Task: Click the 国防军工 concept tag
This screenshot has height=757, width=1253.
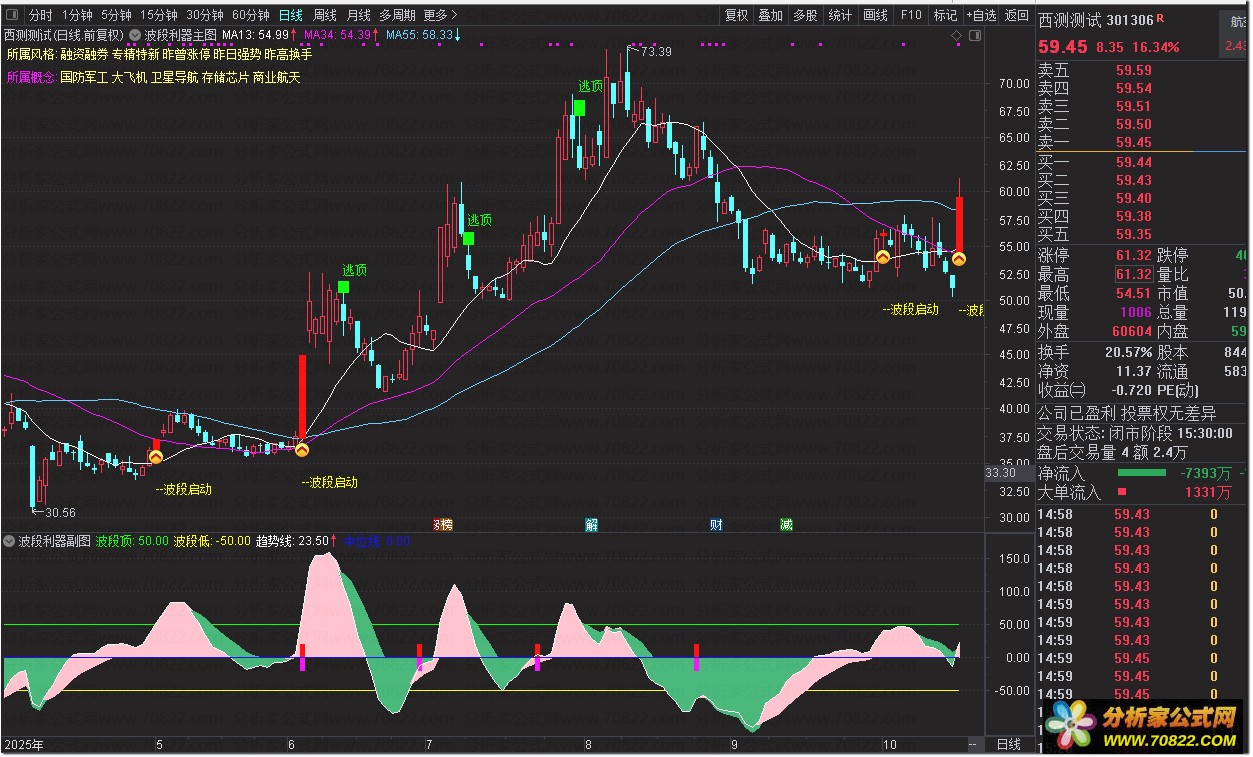Action: tap(84, 77)
